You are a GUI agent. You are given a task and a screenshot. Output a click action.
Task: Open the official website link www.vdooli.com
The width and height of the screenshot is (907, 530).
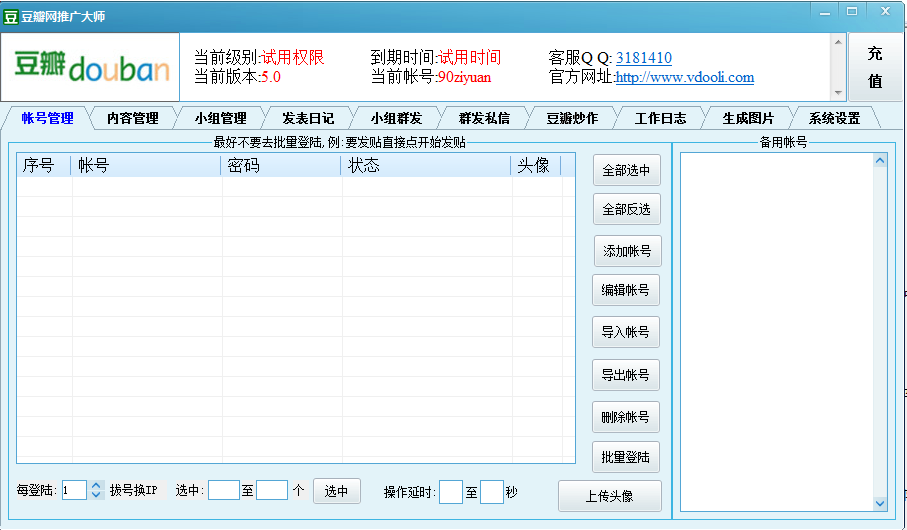pyautogui.click(x=685, y=77)
